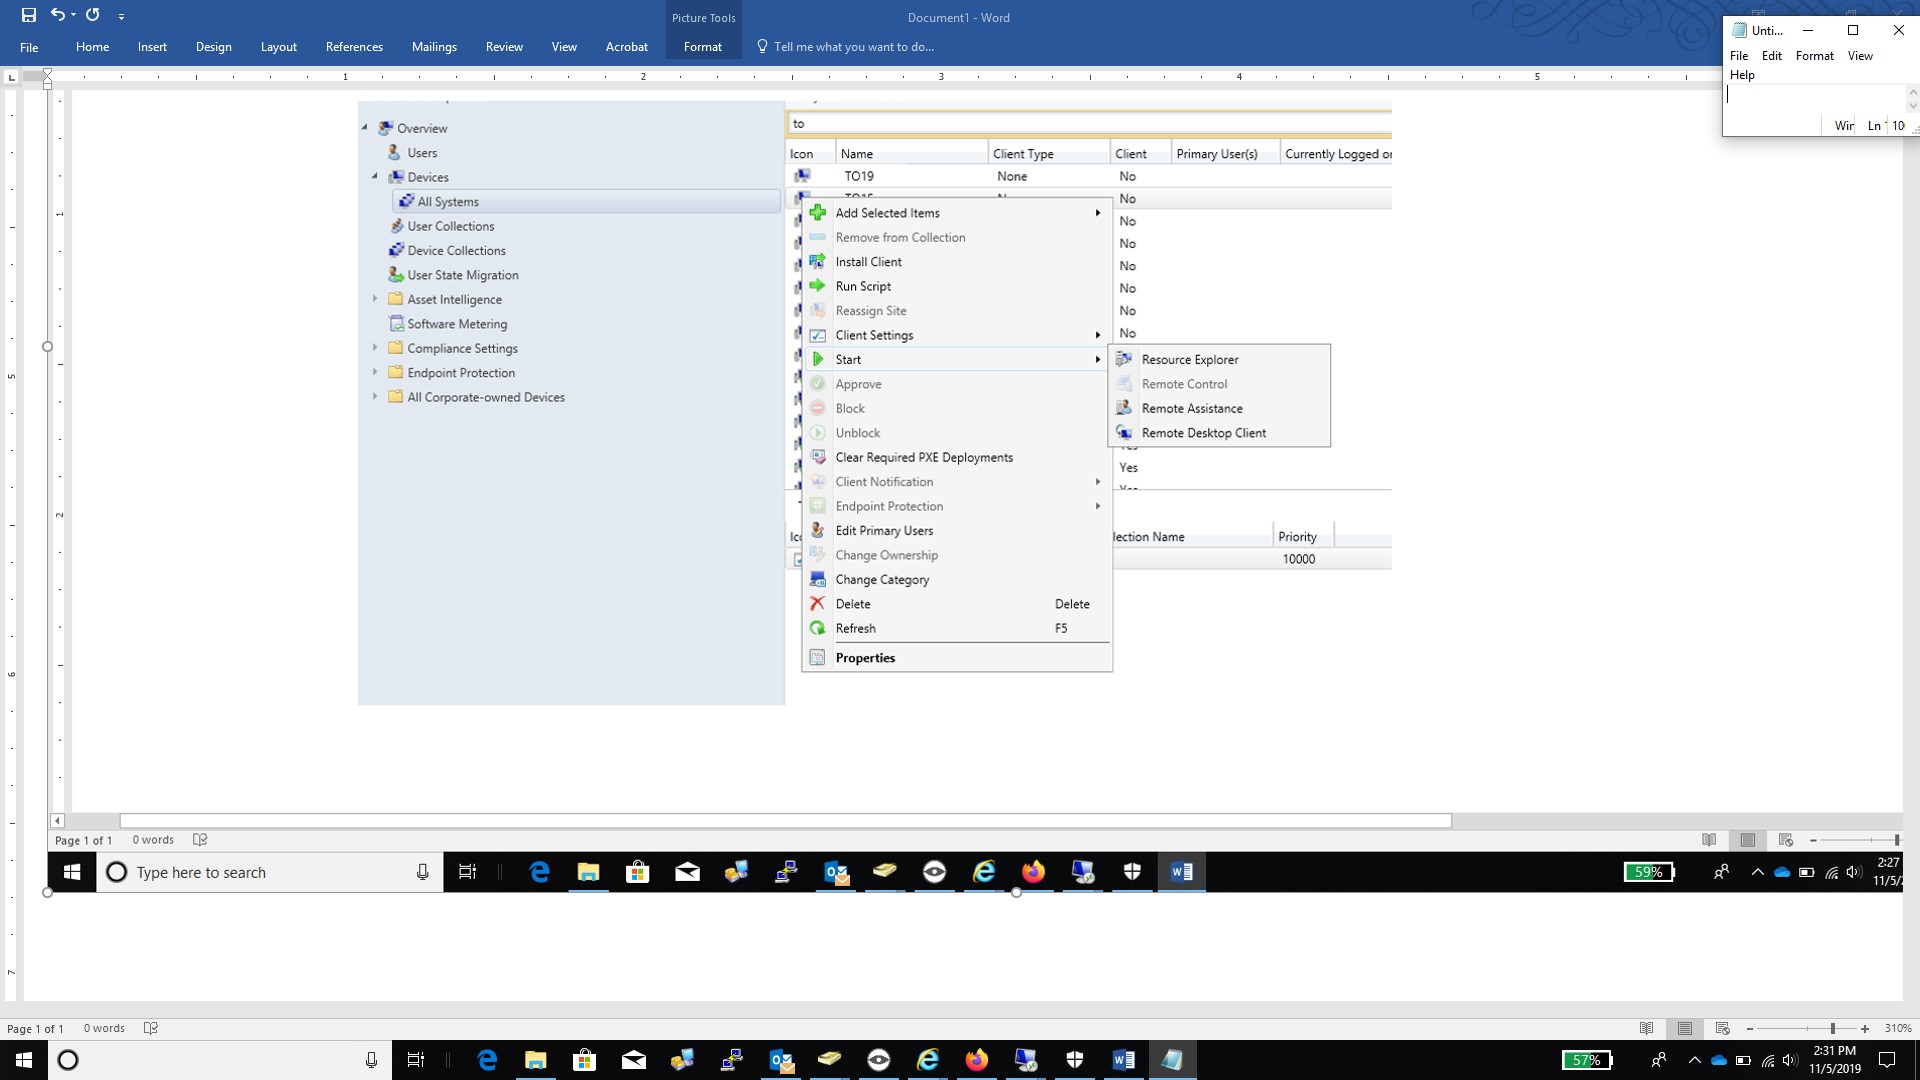Open the Undo history dropdown arrow
The image size is (1920, 1080).
(x=74, y=16)
